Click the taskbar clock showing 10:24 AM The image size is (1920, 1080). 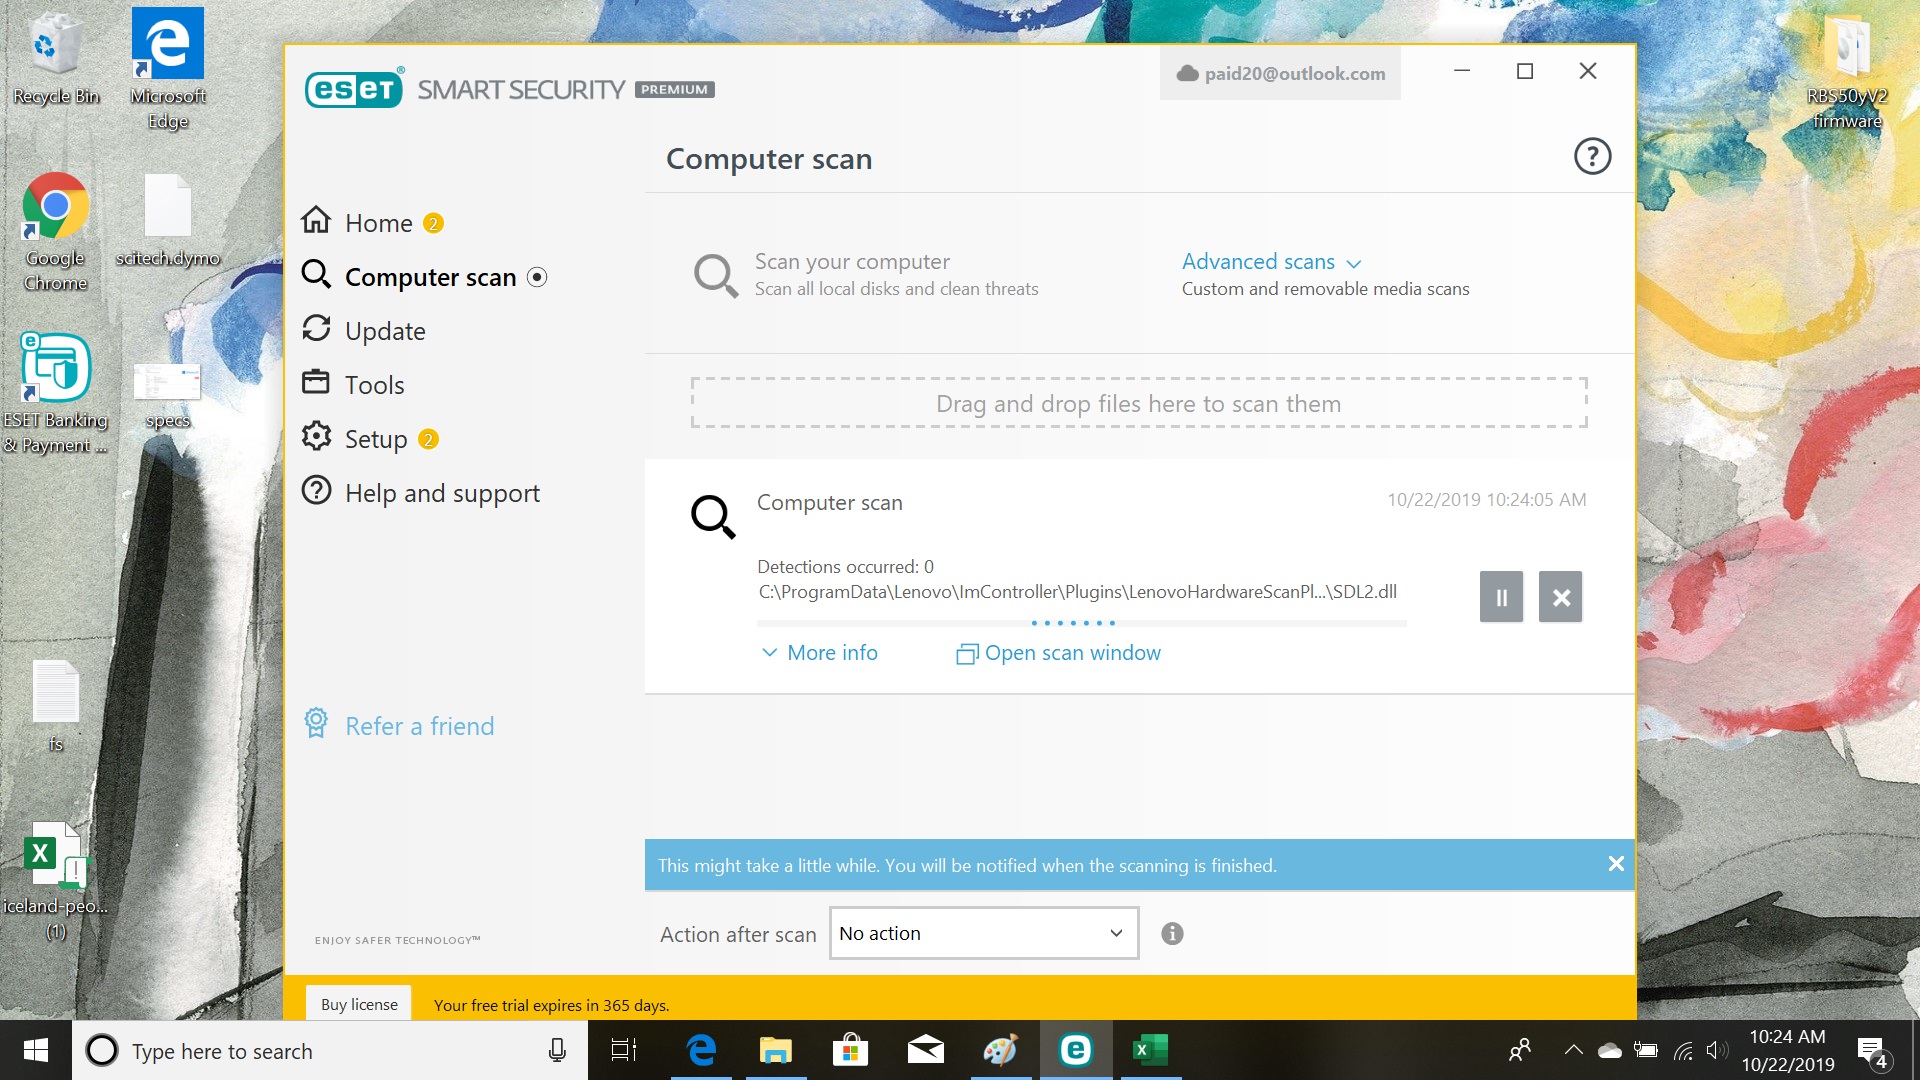coord(1788,1050)
